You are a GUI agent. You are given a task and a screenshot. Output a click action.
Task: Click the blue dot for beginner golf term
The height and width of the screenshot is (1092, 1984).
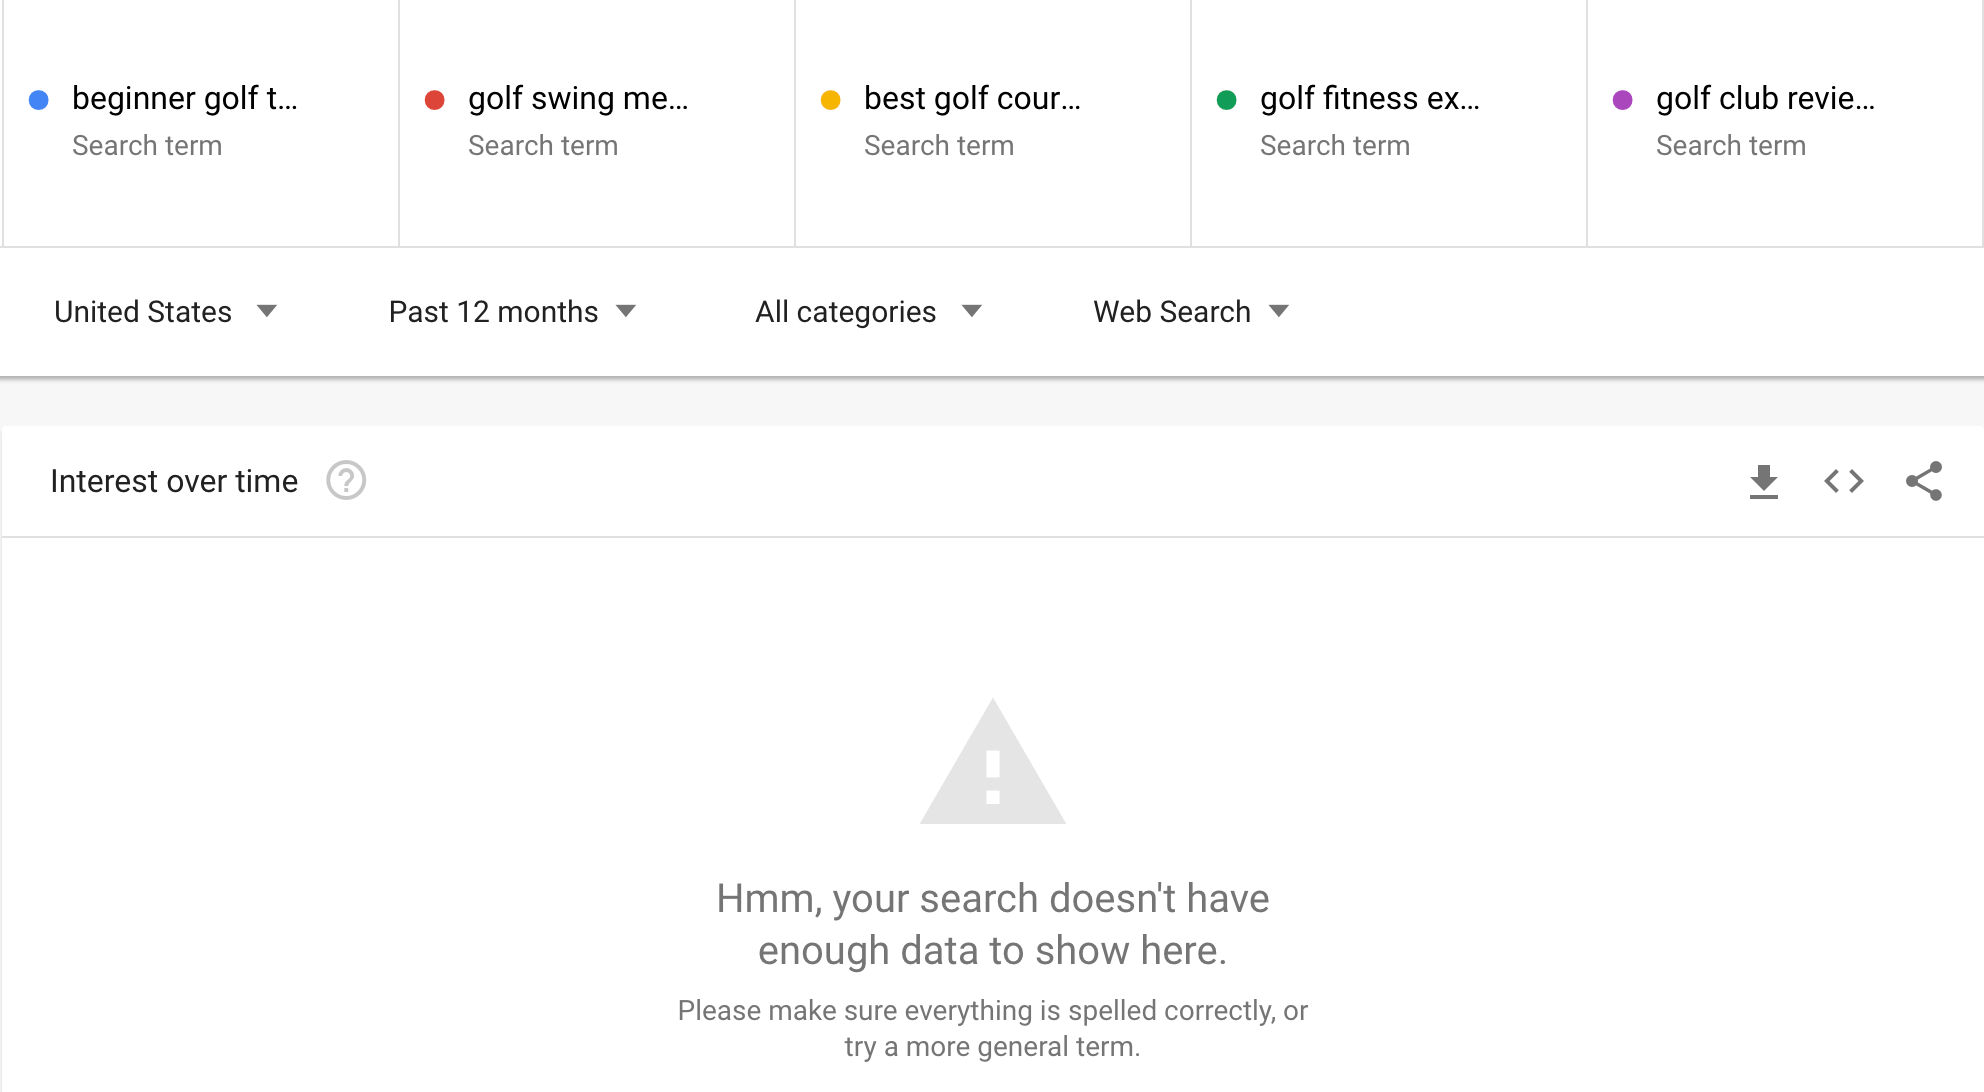pos(46,98)
